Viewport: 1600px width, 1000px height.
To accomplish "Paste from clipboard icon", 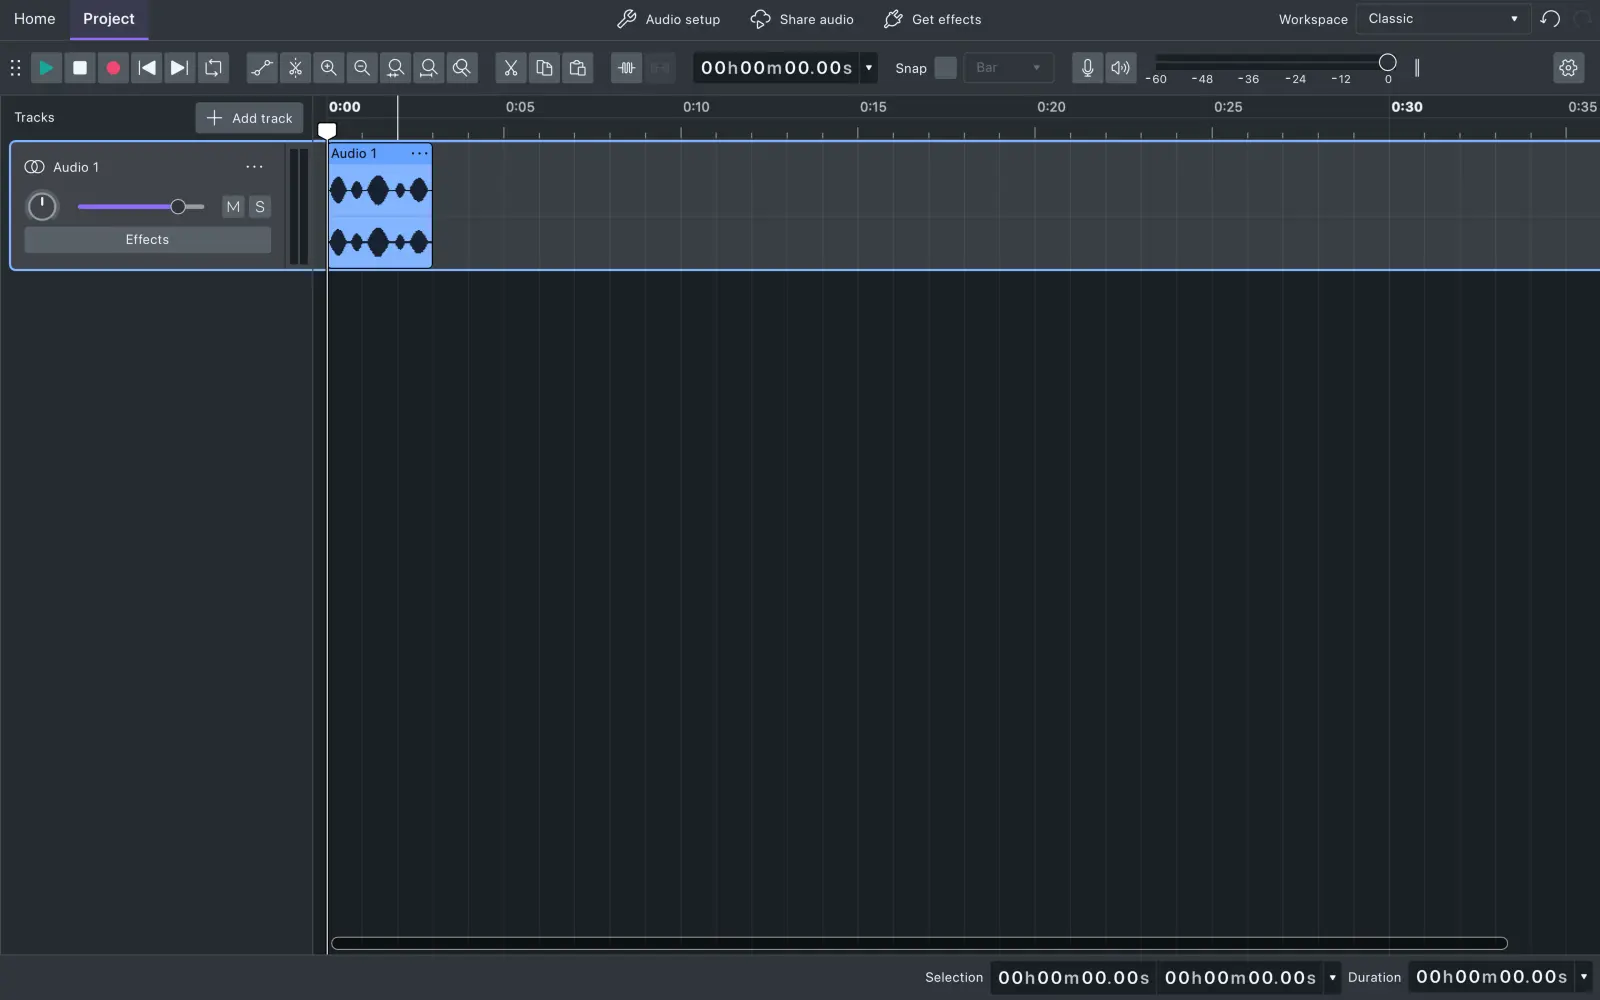I will (578, 68).
